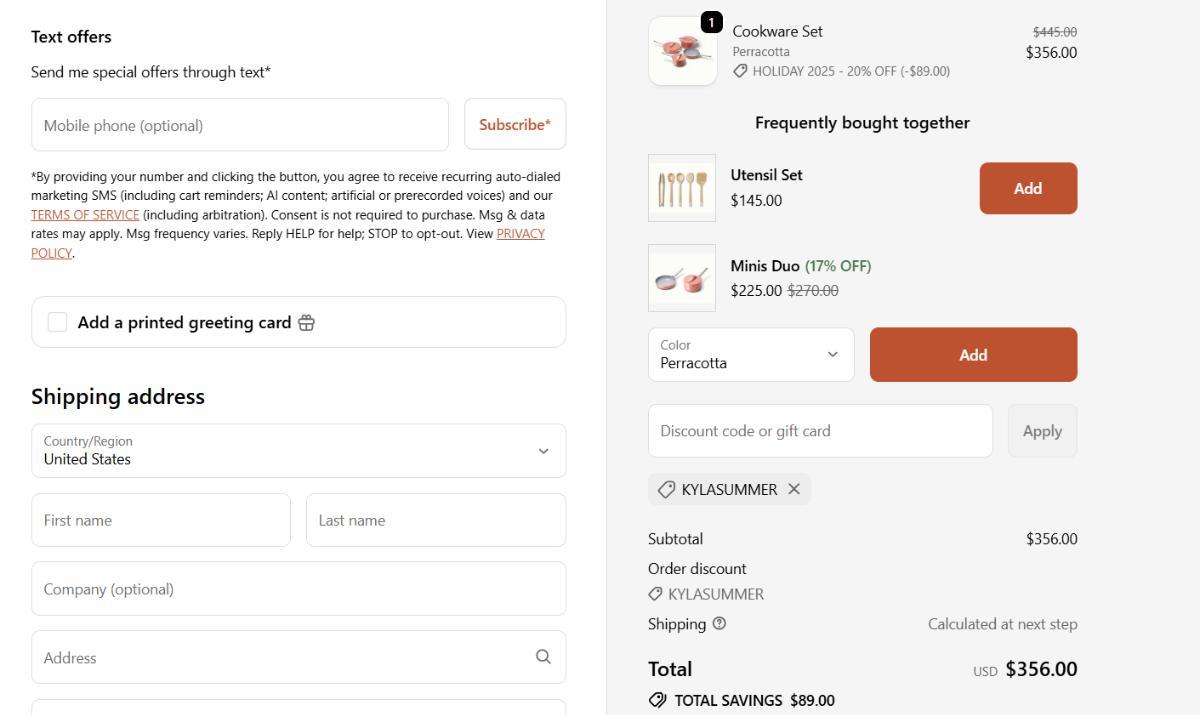
Task: Click the KYLASUMMER discount tag icon
Action: tap(666, 489)
